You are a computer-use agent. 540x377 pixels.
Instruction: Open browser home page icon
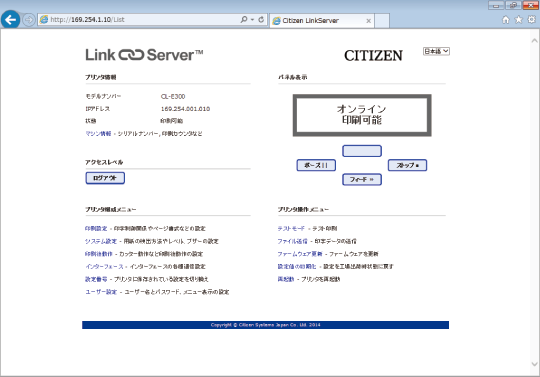click(x=505, y=20)
